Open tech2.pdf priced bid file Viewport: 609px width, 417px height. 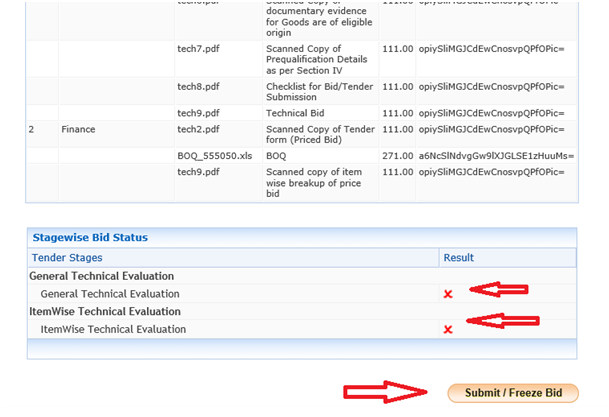point(197,129)
